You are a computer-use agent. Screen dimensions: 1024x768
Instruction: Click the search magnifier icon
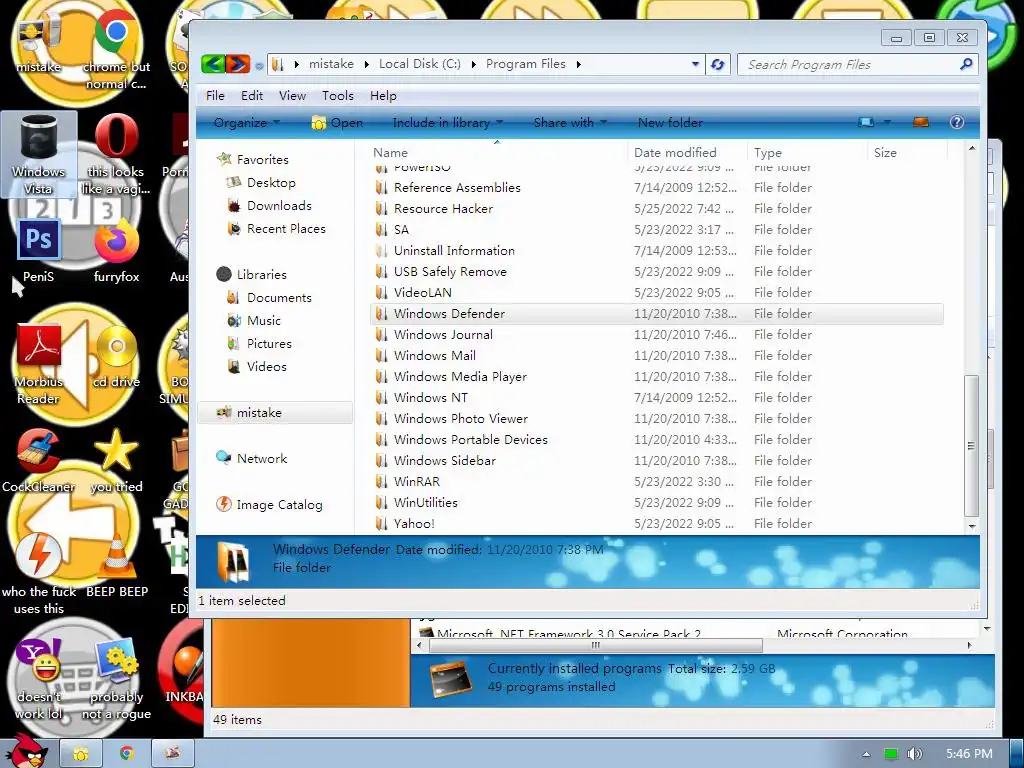[x=966, y=64]
